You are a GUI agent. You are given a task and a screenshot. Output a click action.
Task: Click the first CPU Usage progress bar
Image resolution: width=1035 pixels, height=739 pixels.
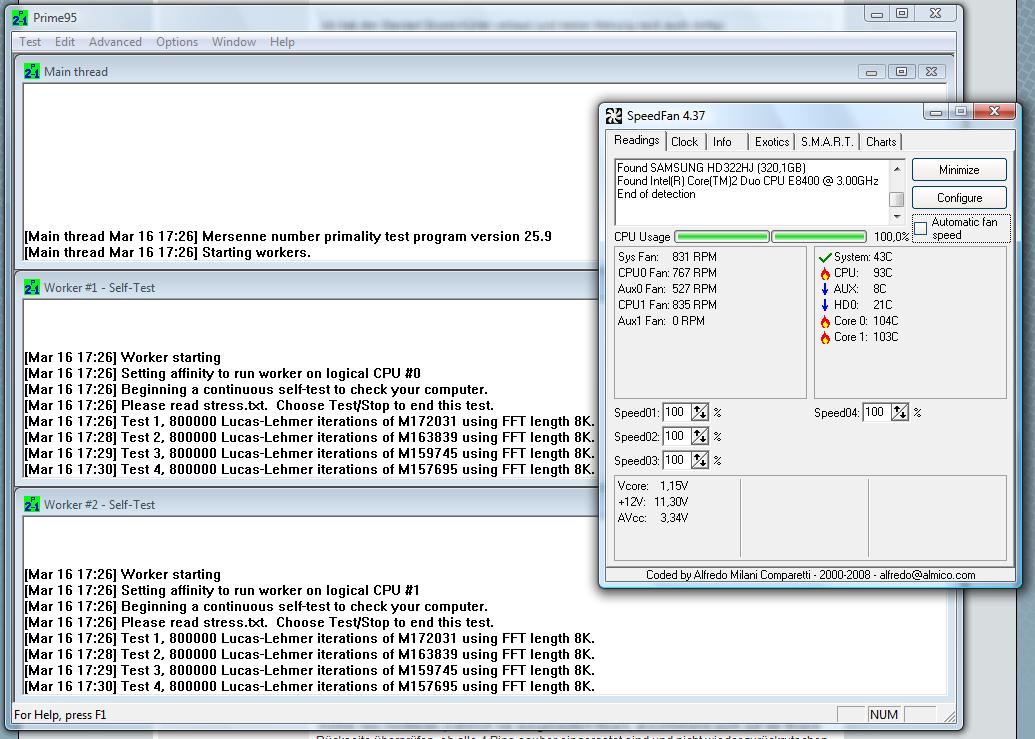722,236
